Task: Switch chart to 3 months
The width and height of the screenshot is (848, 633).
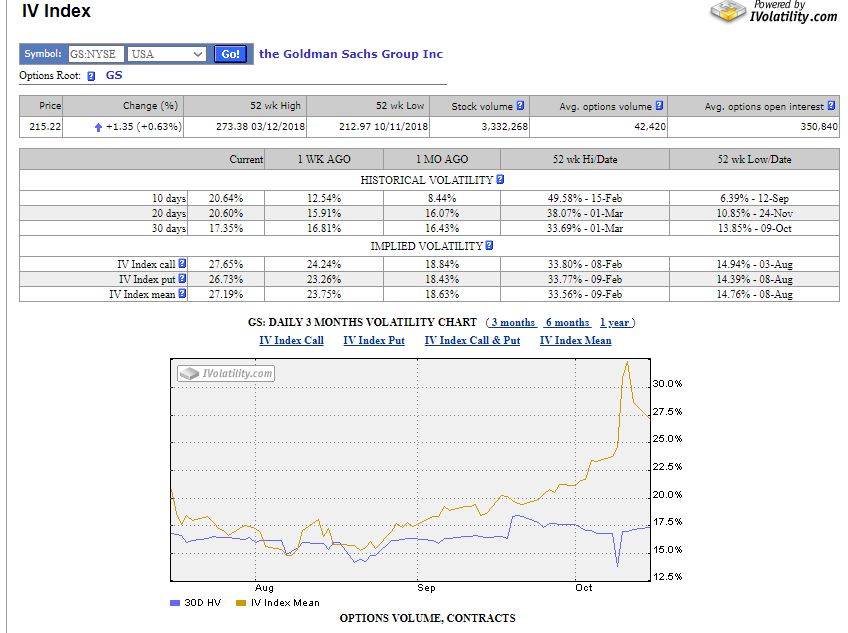Action: (x=513, y=322)
